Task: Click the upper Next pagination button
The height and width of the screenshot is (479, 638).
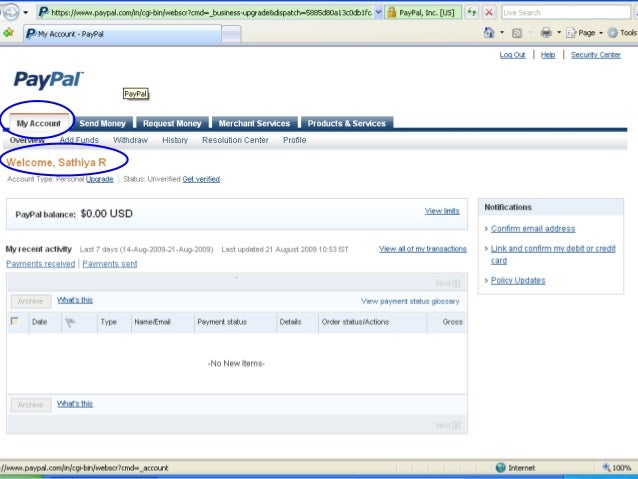Action: pyautogui.click(x=448, y=283)
